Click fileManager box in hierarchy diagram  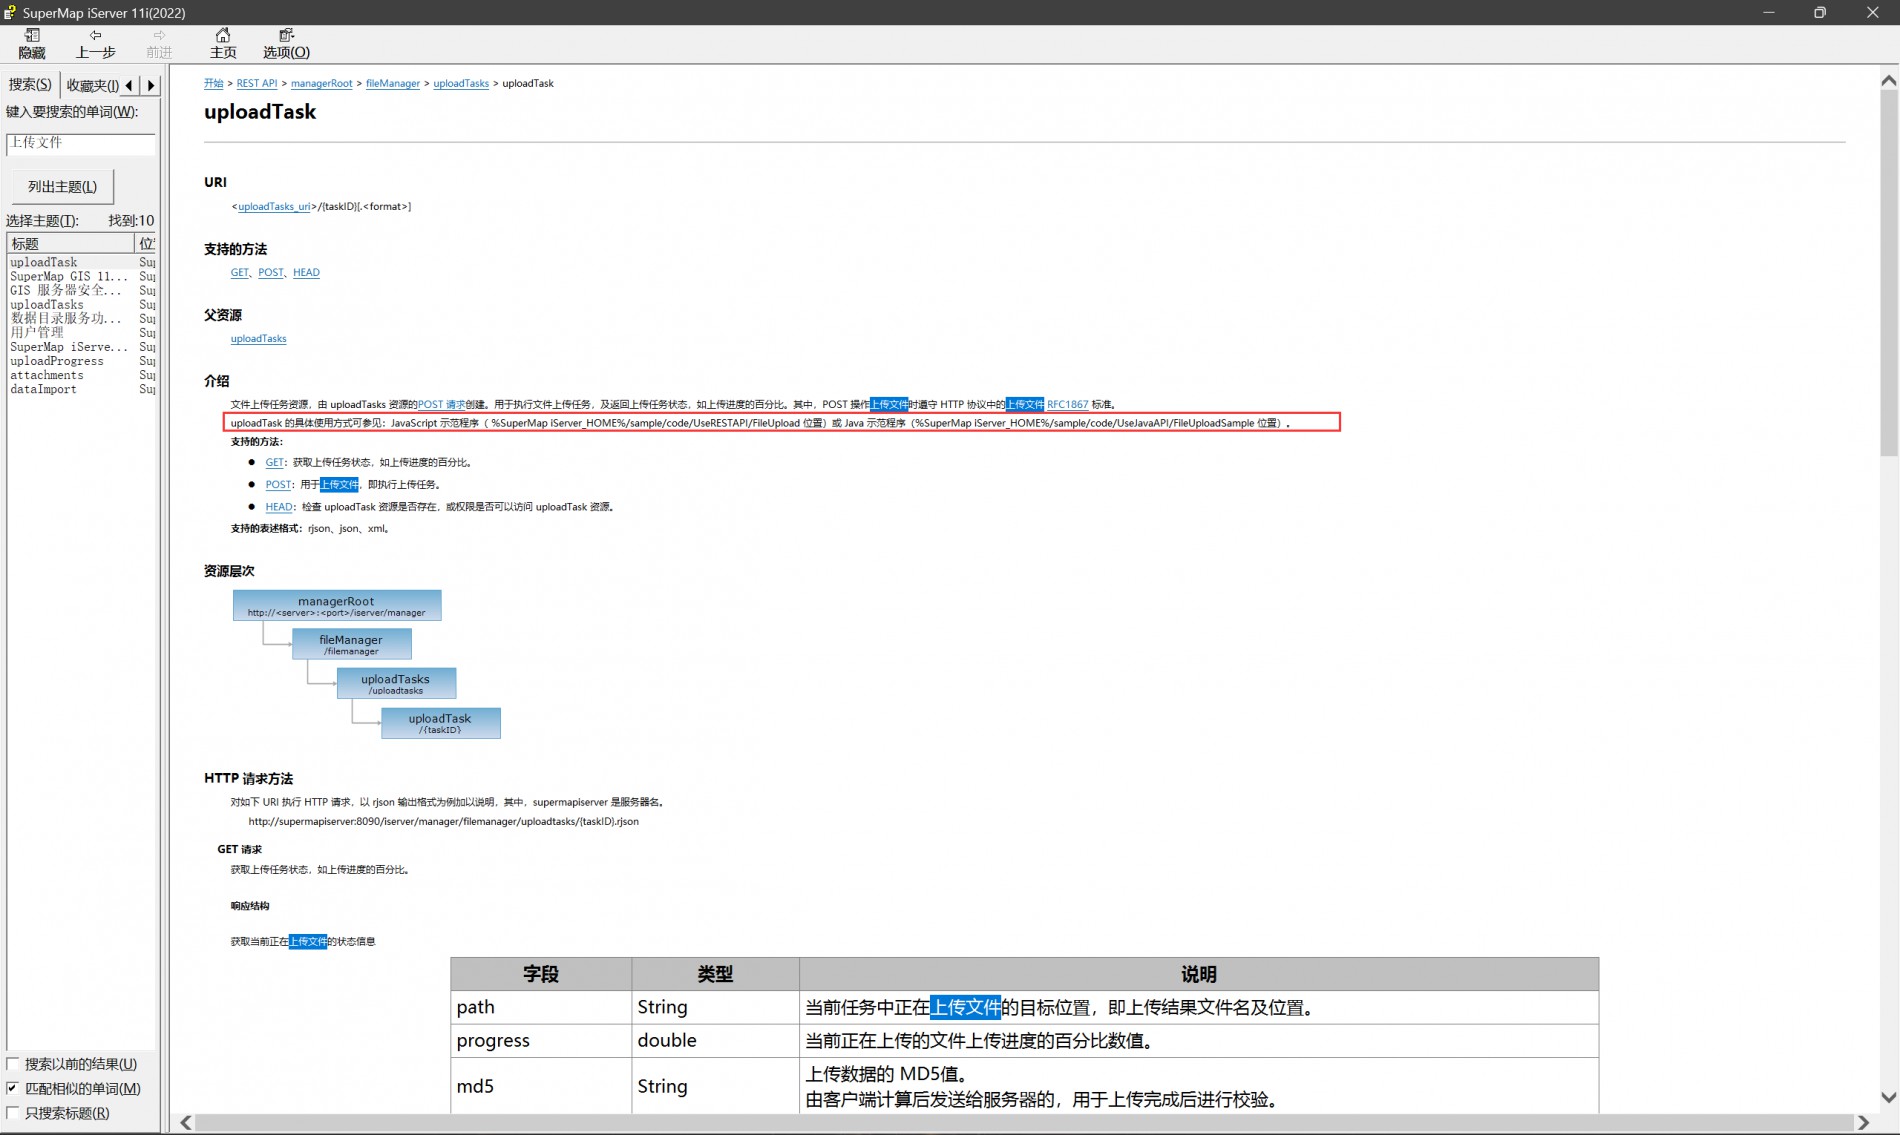(351, 644)
